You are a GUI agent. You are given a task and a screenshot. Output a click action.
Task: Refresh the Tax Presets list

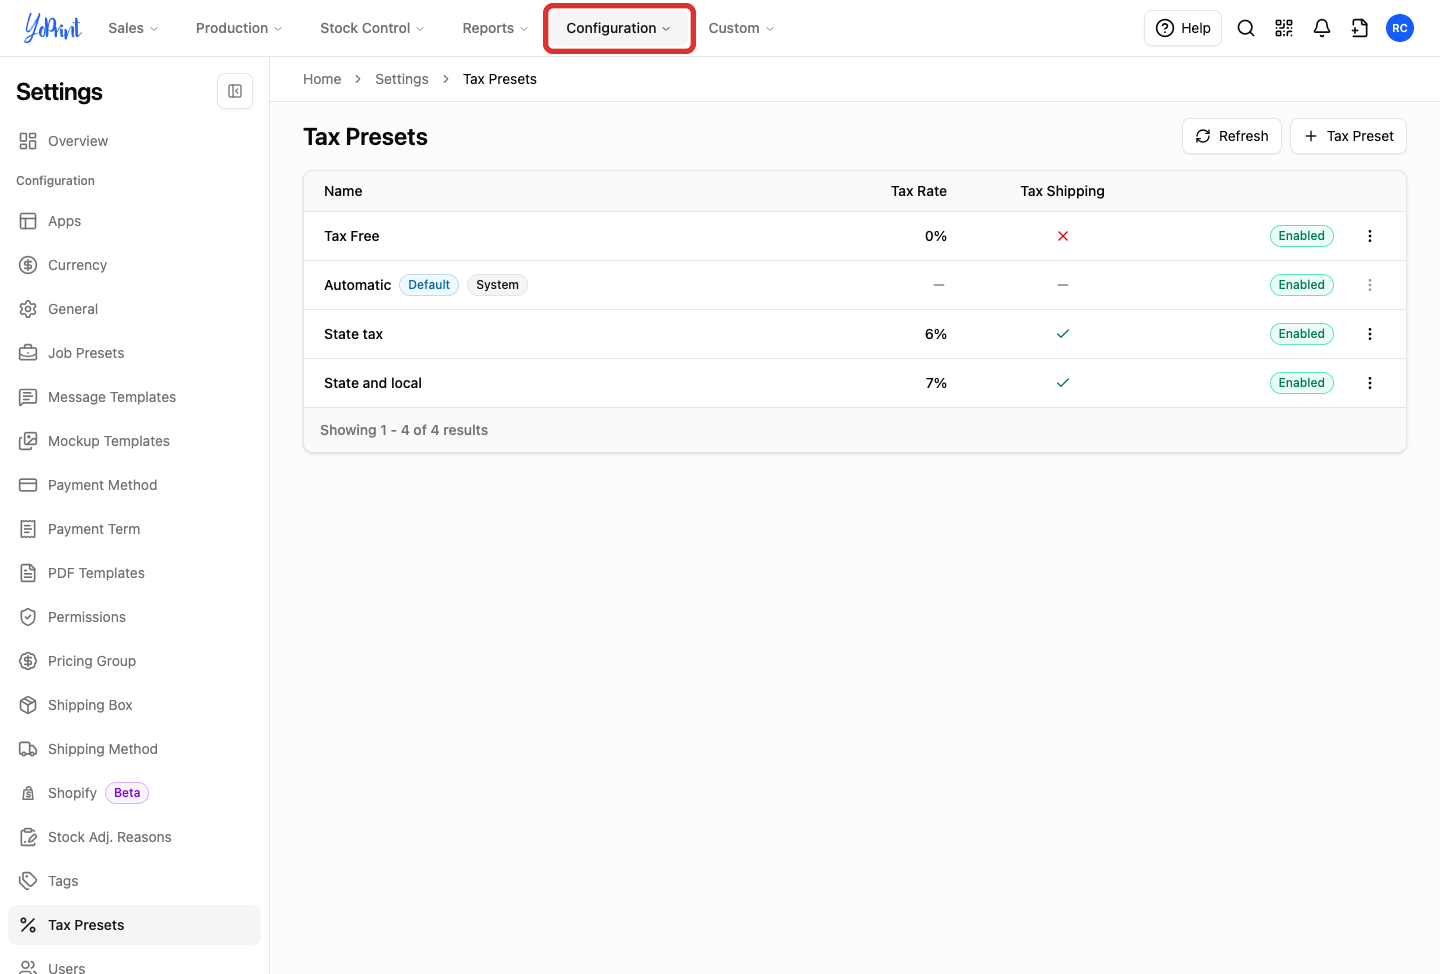pyautogui.click(x=1232, y=136)
